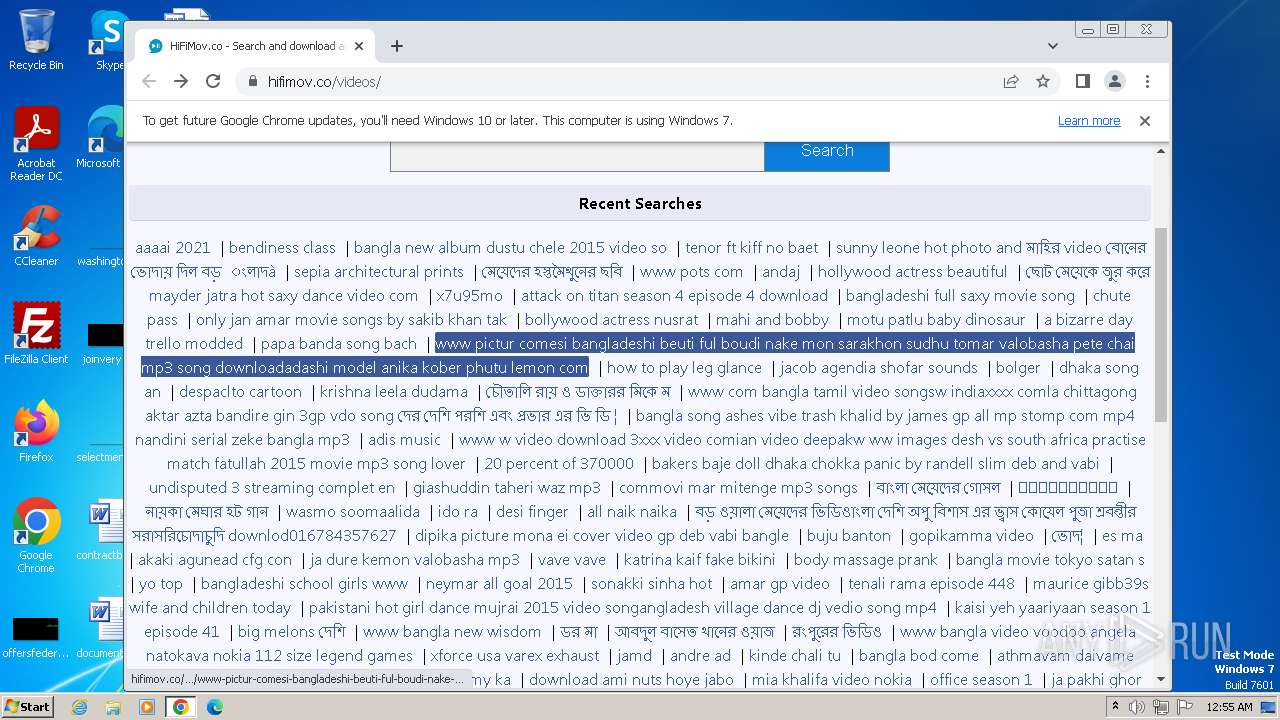Show hidden system tray icons
Screen dimensions: 1280x720
pos(1115,707)
